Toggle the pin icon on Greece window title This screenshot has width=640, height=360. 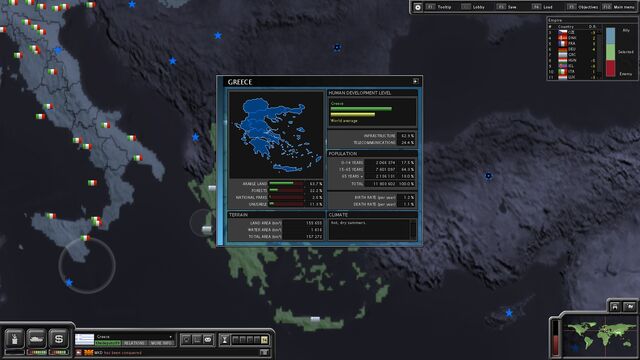click(x=416, y=81)
